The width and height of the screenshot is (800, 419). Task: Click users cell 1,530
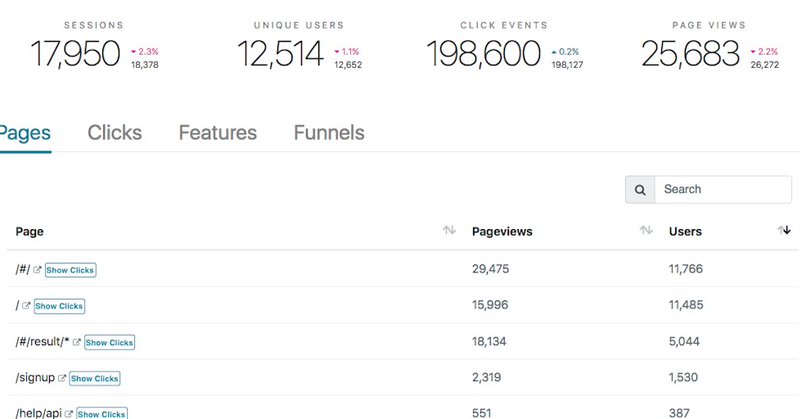(683, 378)
